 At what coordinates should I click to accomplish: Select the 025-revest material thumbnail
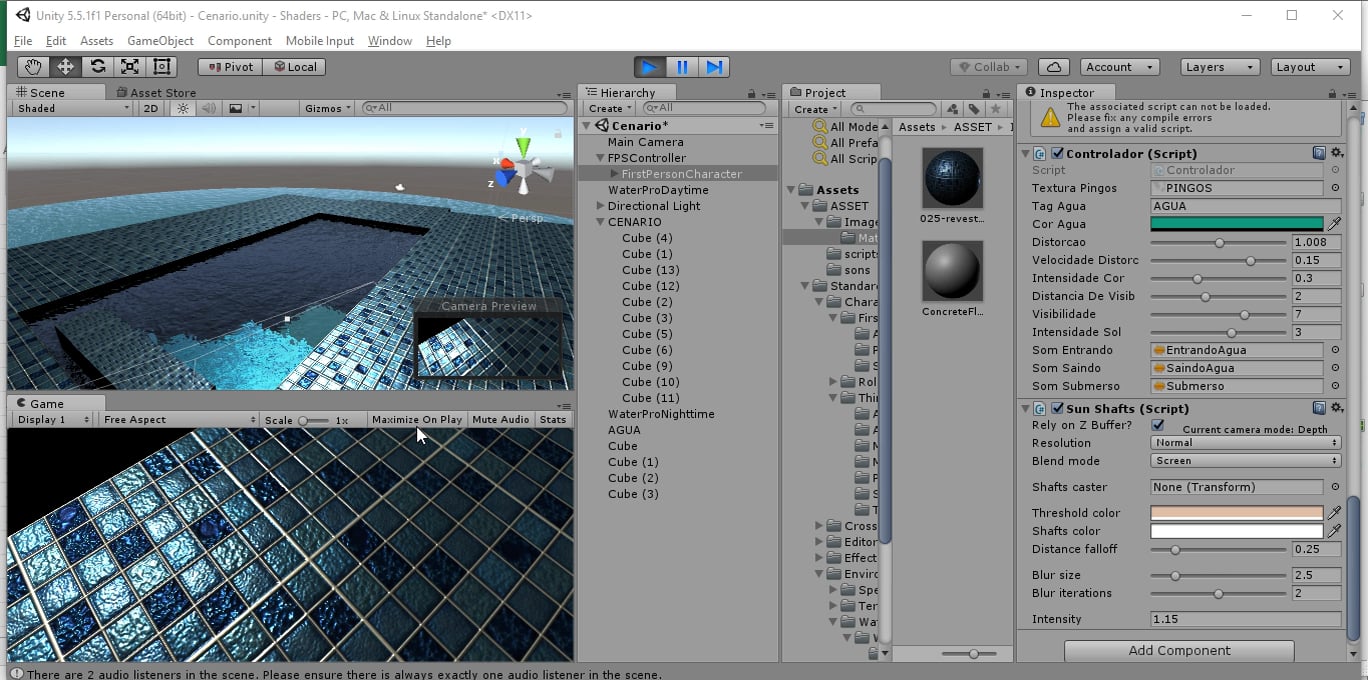[952, 178]
